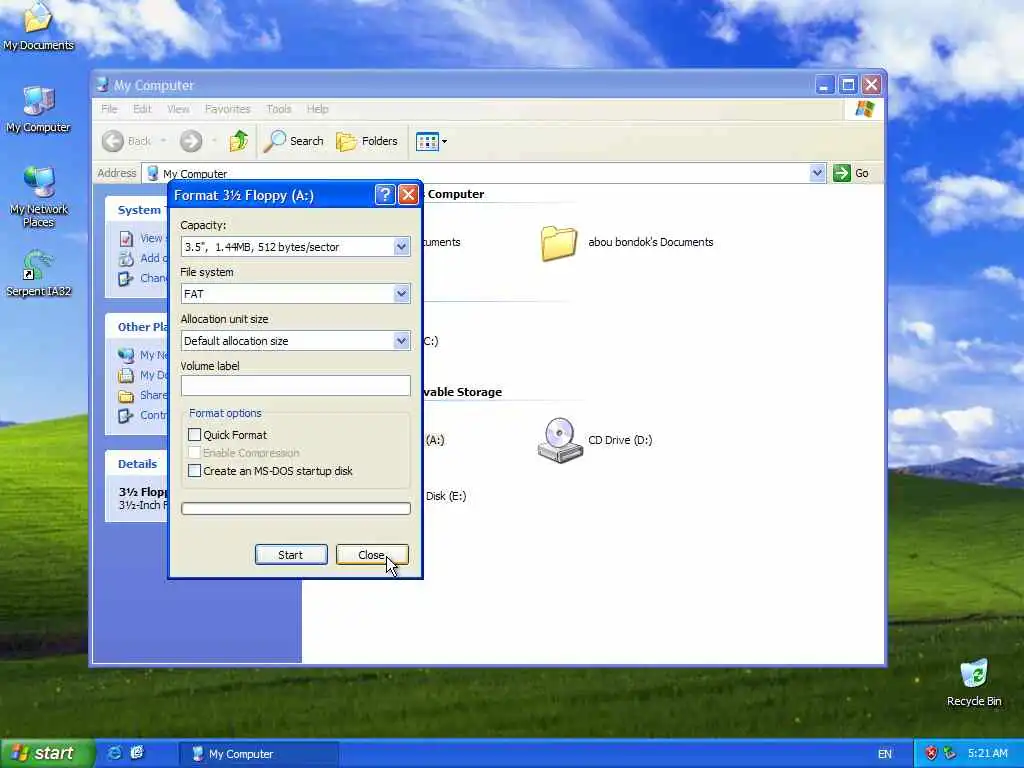Click the red security shield tray icon
Screen dimensions: 1024x768
[931, 753]
